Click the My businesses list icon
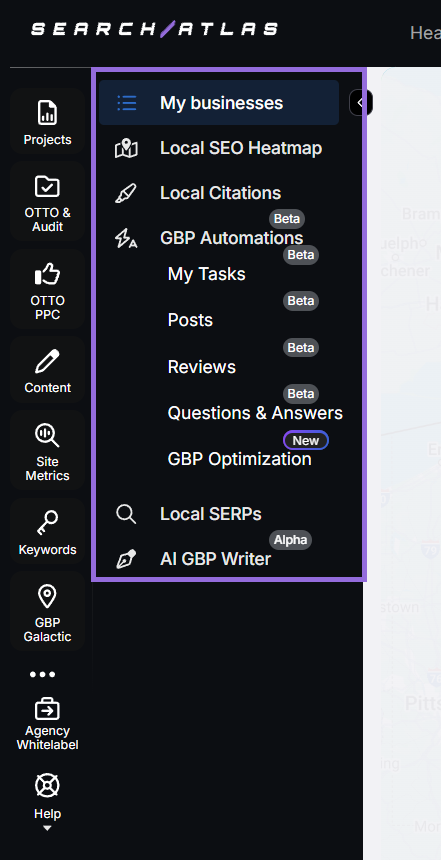Image resolution: width=441 pixels, height=860 pixels. coord(127,103)
